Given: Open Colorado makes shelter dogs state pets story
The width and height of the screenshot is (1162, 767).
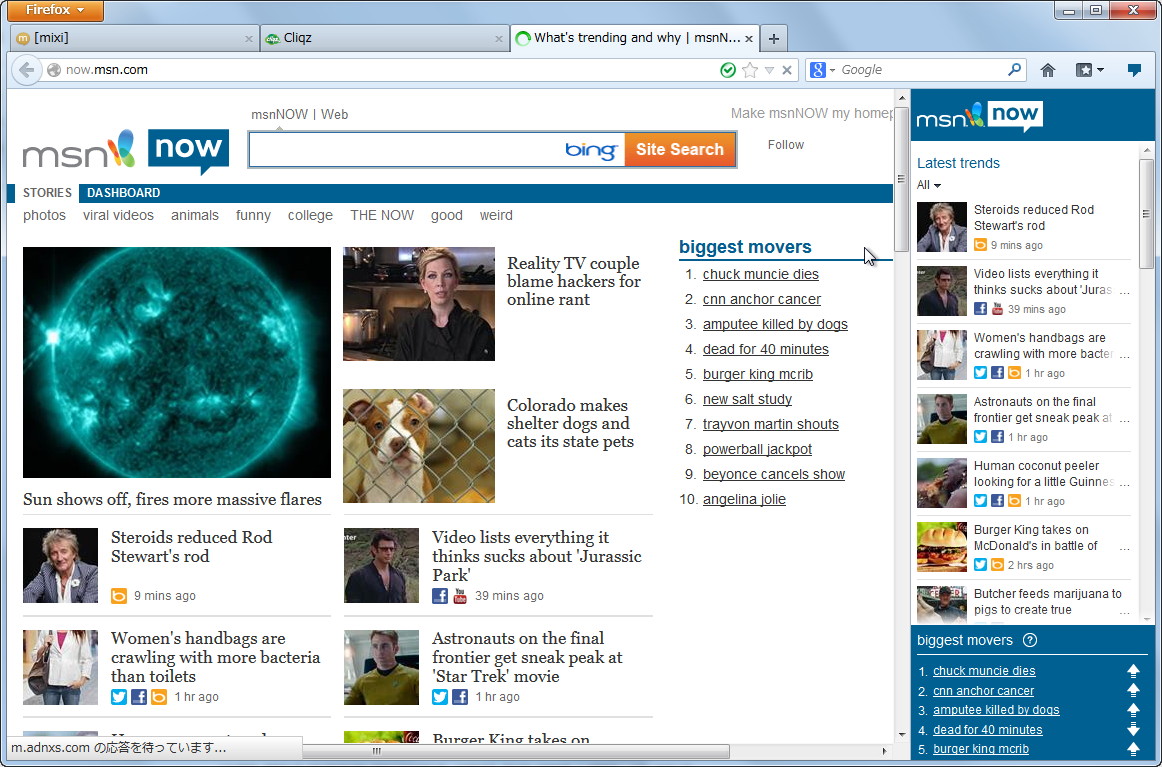Looking at the screenshot, I should (571, 424).
